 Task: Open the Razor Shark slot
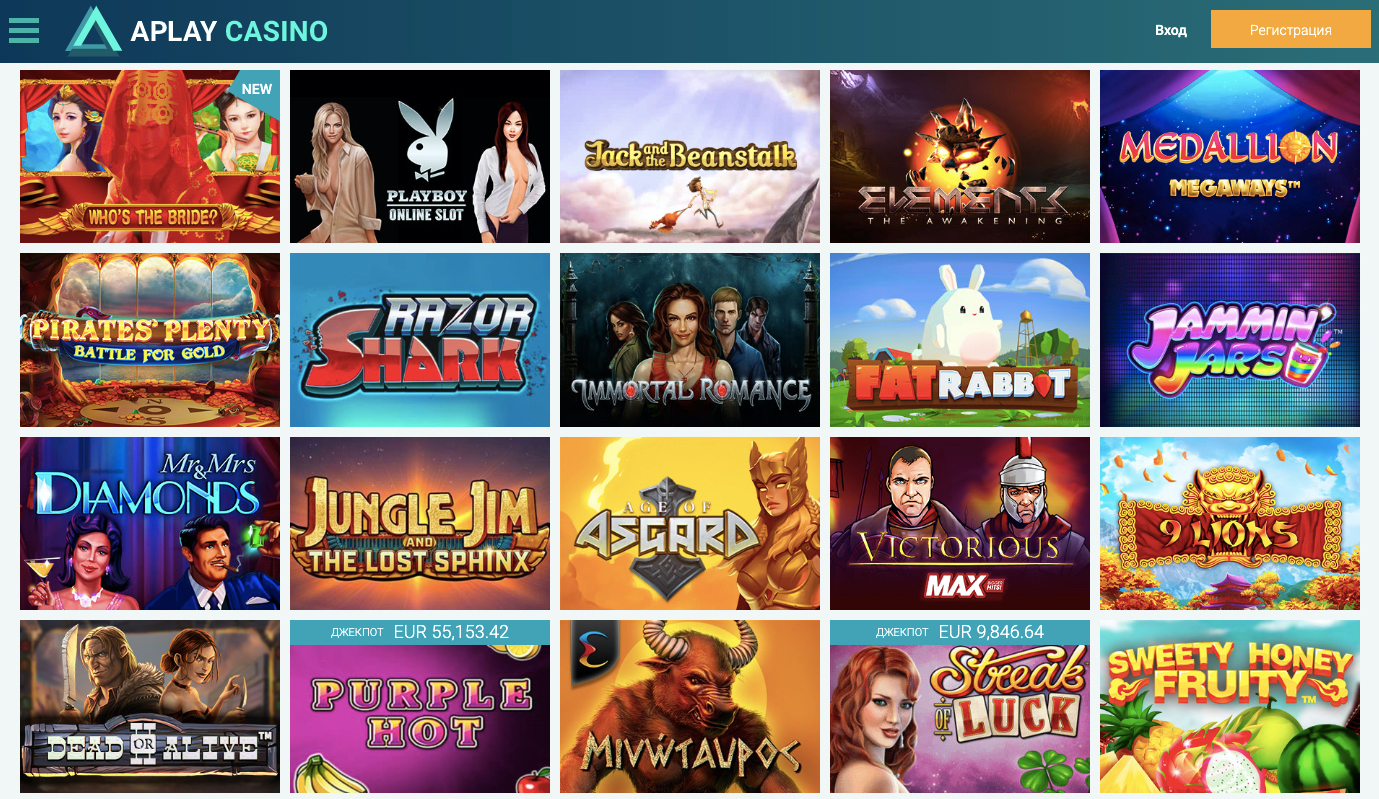(420, 340)
